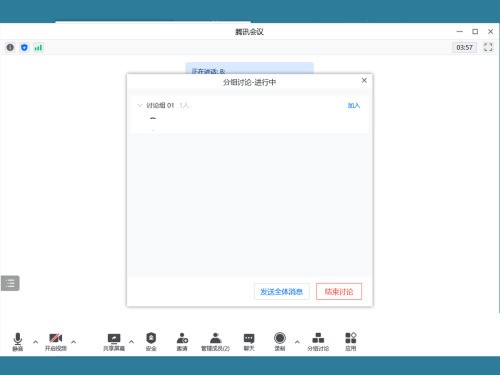
Task: Click the meeting info icon
Action: tap(10, 47)
